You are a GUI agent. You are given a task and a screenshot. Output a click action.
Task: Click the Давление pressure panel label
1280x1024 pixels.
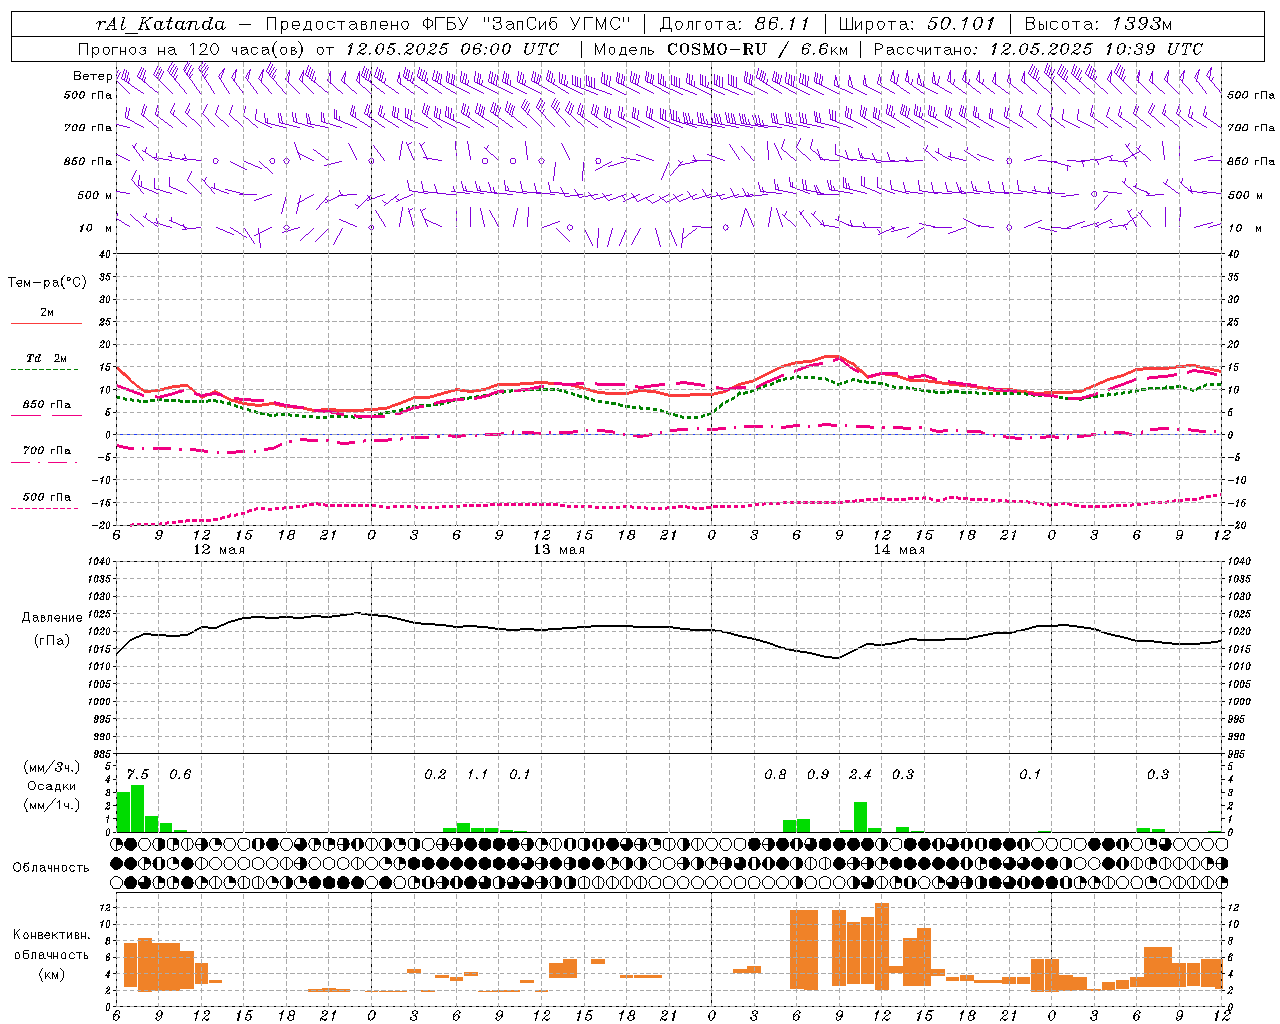click(x=52, y=618)
